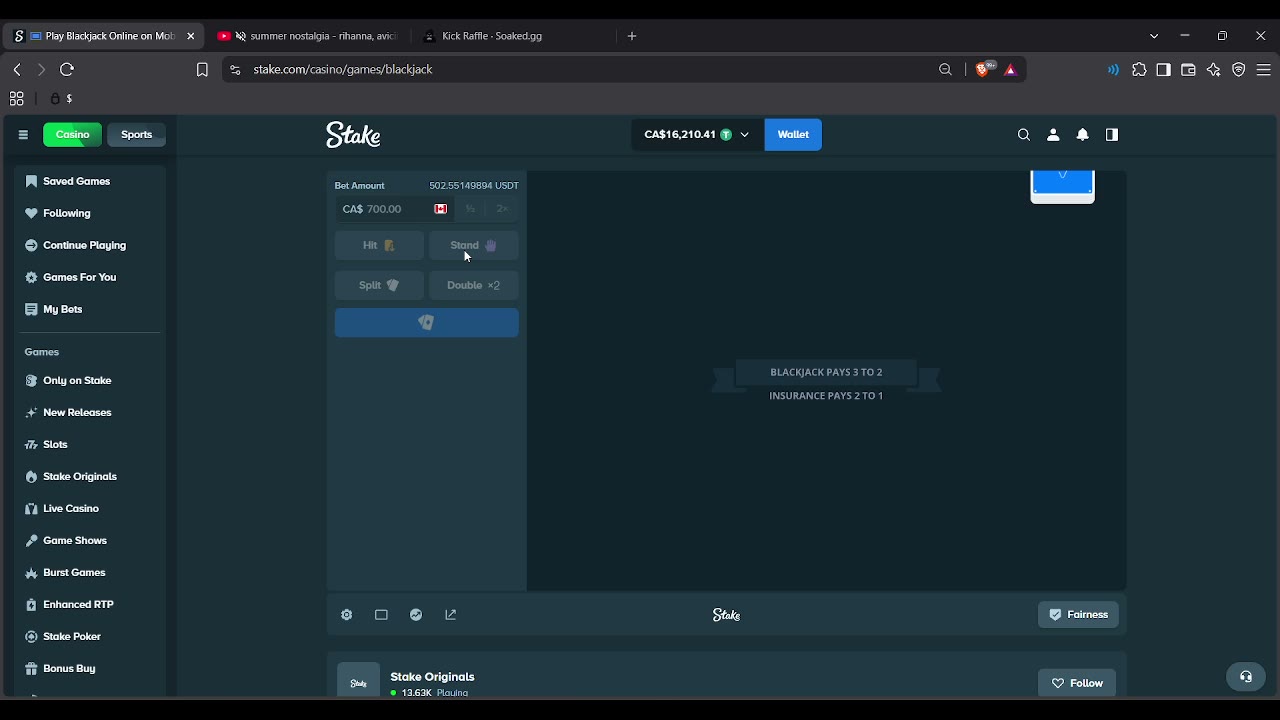Reload the page
The width and height of the screenshot is (1280, 720).
(x=67, y=69)
